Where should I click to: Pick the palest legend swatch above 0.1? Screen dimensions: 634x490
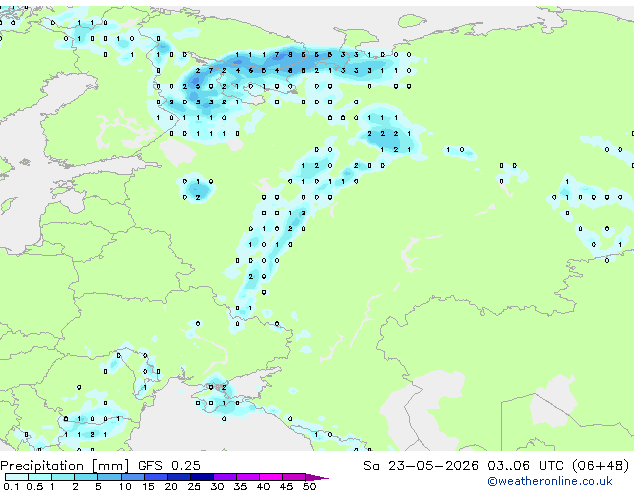pyautogui.click(x=17, y=477)
